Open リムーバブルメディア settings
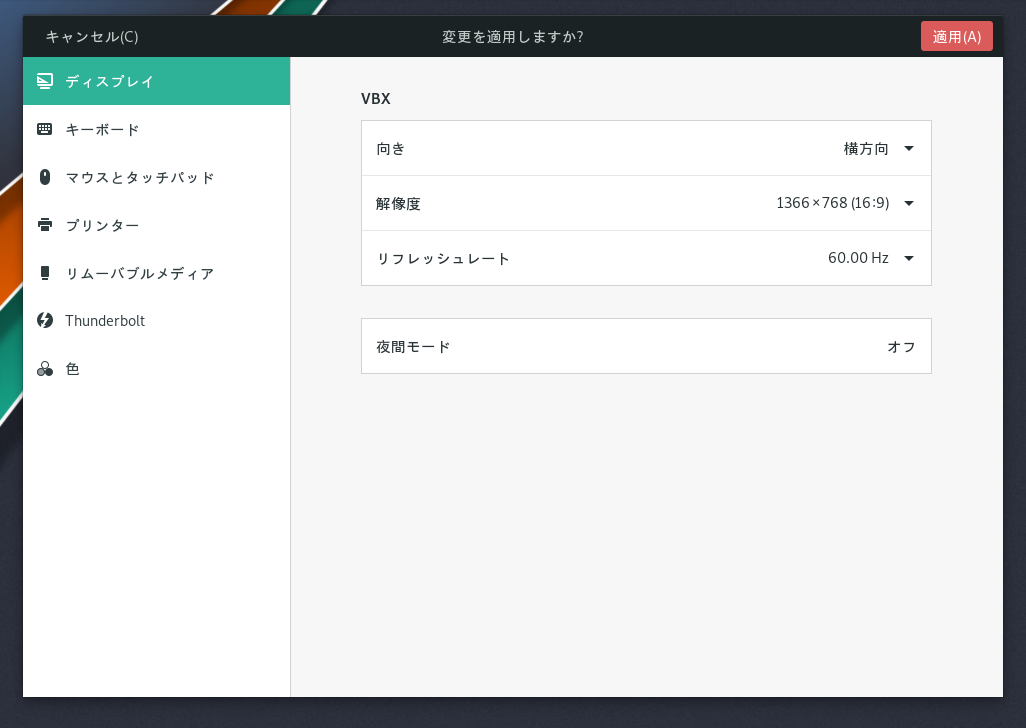 156,273
